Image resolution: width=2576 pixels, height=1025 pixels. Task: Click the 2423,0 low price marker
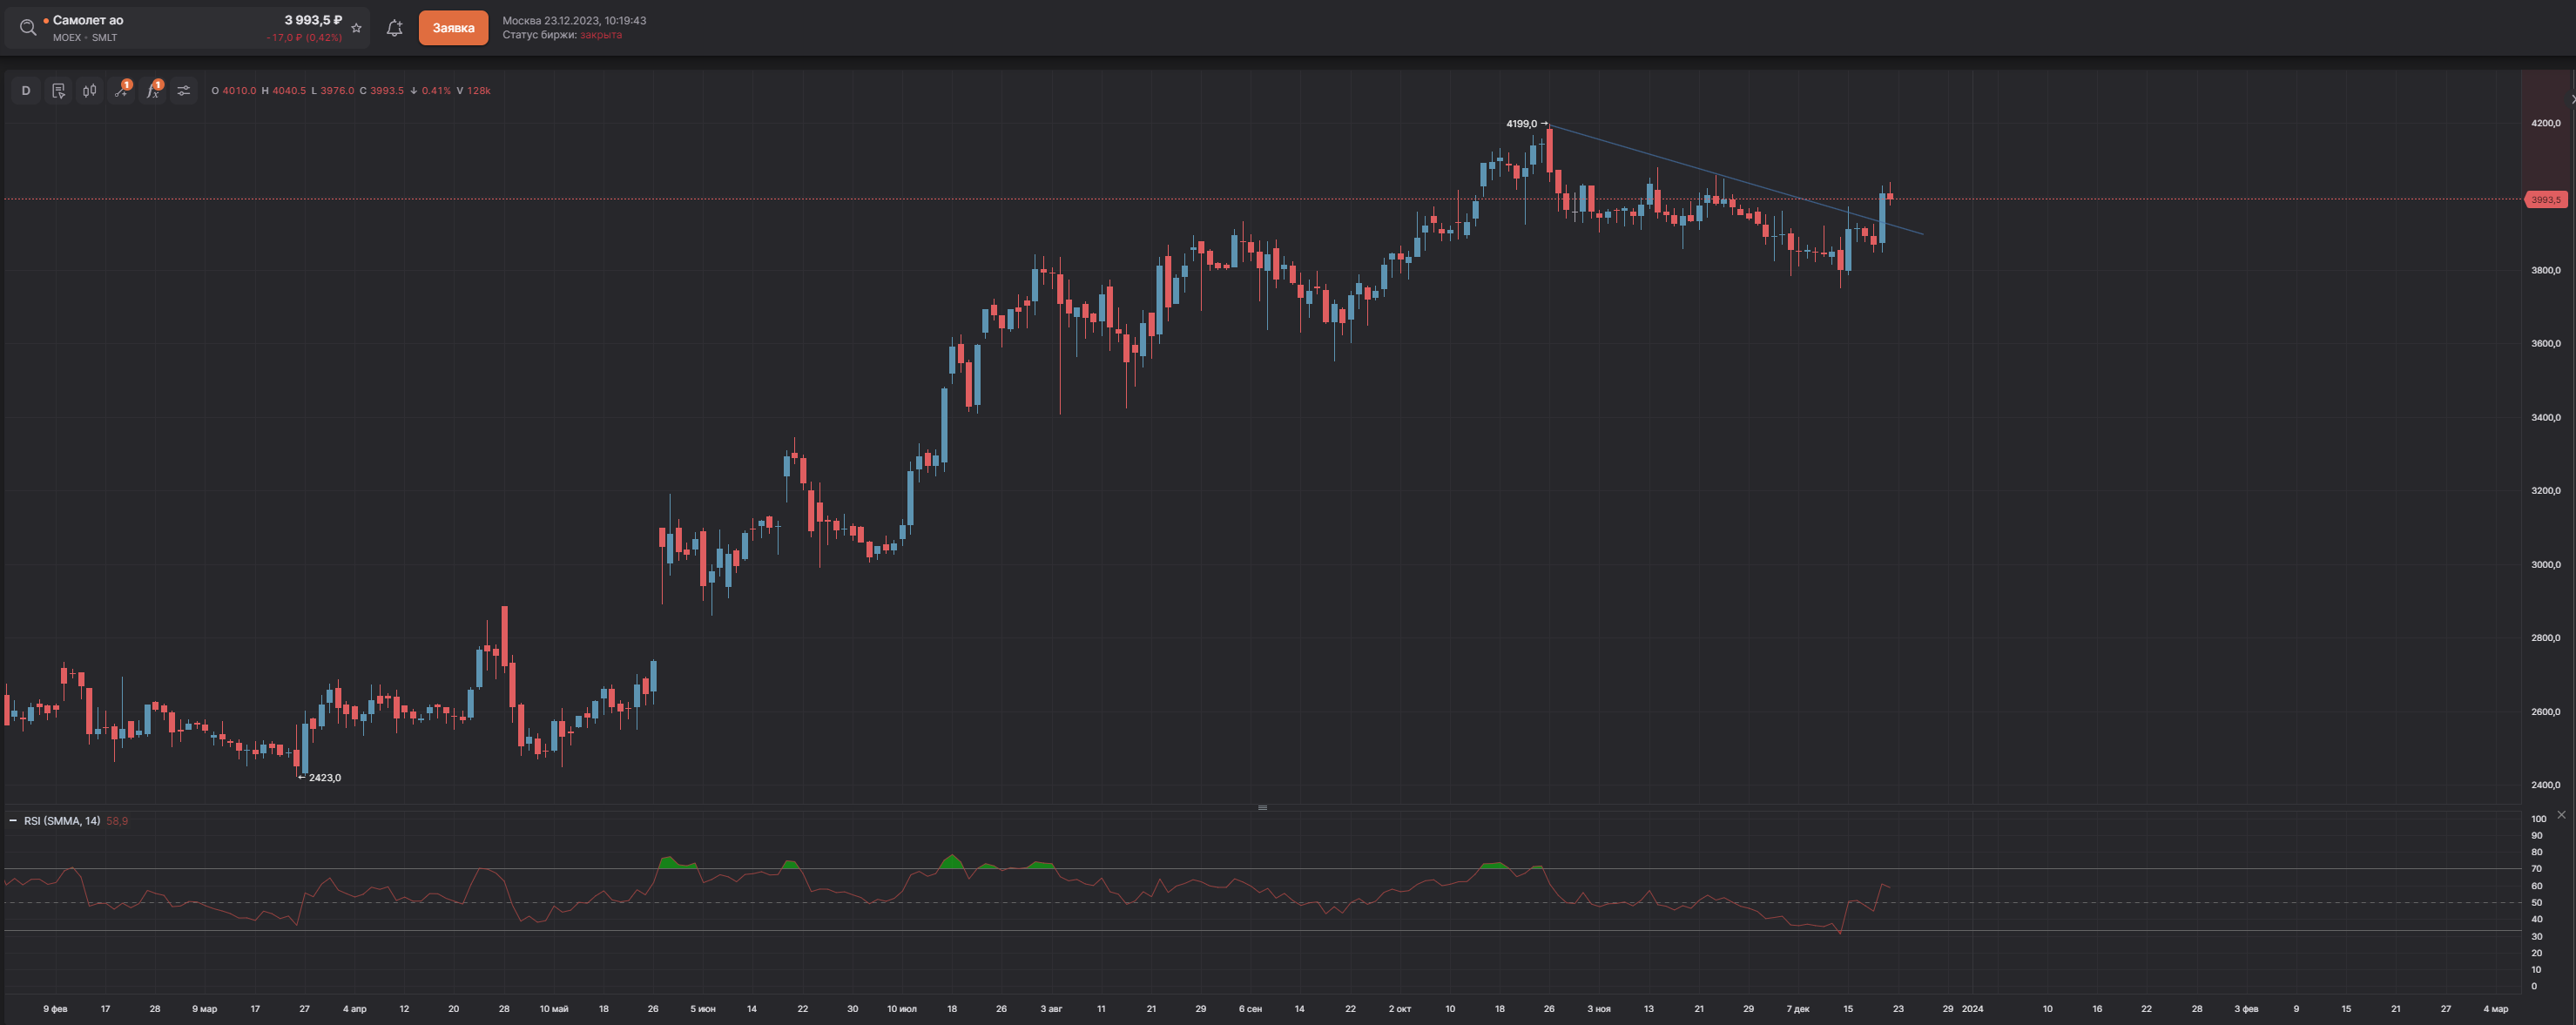tap(324, 778)
